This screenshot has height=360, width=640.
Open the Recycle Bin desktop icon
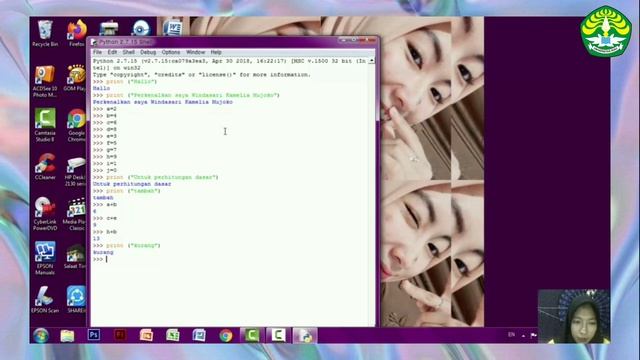coord(45,33)
